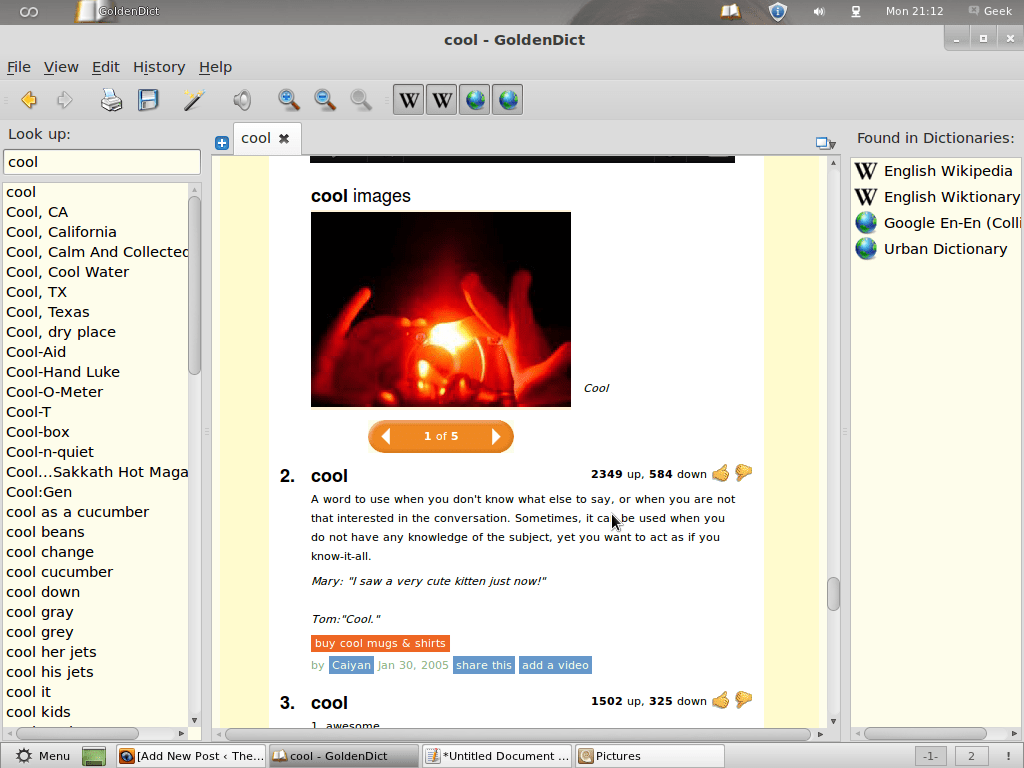1024x768 pixels.
Task: Open the Print dialog from the toolbar
Action: click(110, 99)
